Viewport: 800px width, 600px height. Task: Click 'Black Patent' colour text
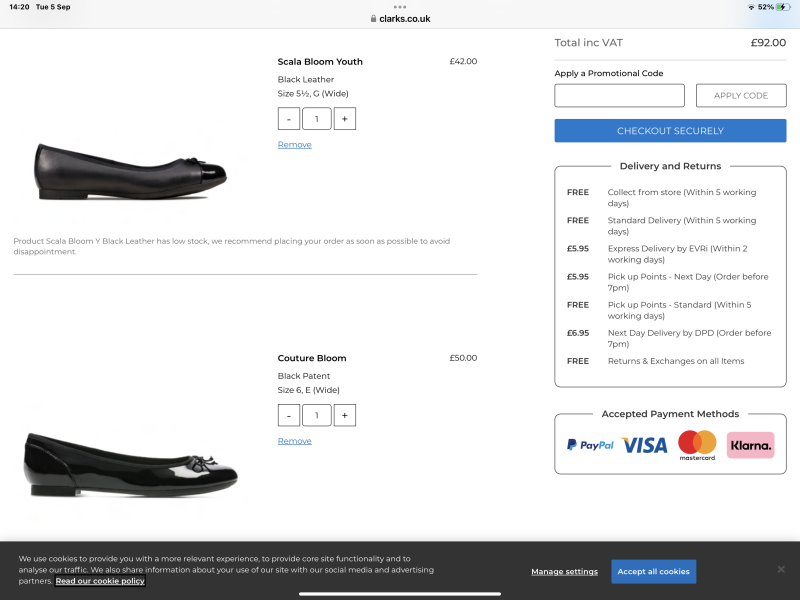coord(304,376)
